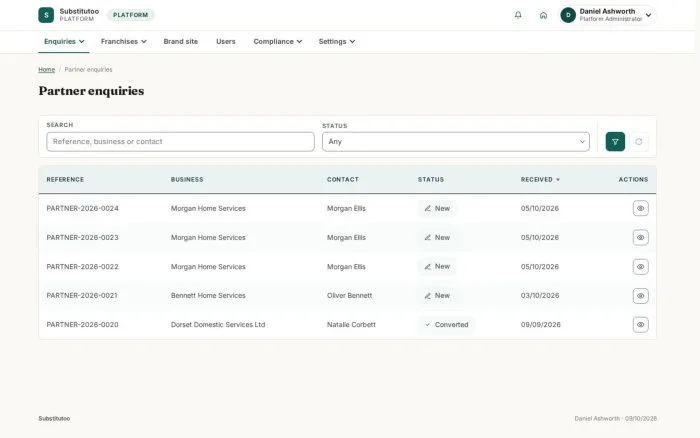Viewport: 700px width, 438px height.
Task: View enquiry PARTNER-2026-0021 via eye icon
Action: click(x=640, y=296)
